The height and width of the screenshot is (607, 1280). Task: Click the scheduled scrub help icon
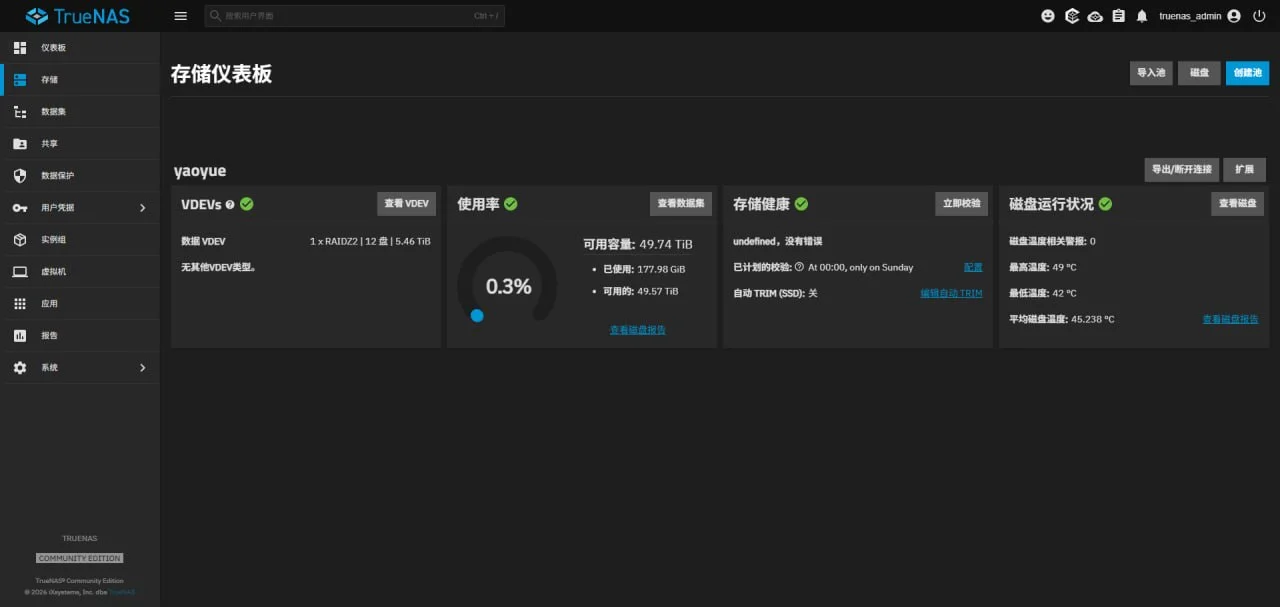pyautogui.click(x=799, y=267)
